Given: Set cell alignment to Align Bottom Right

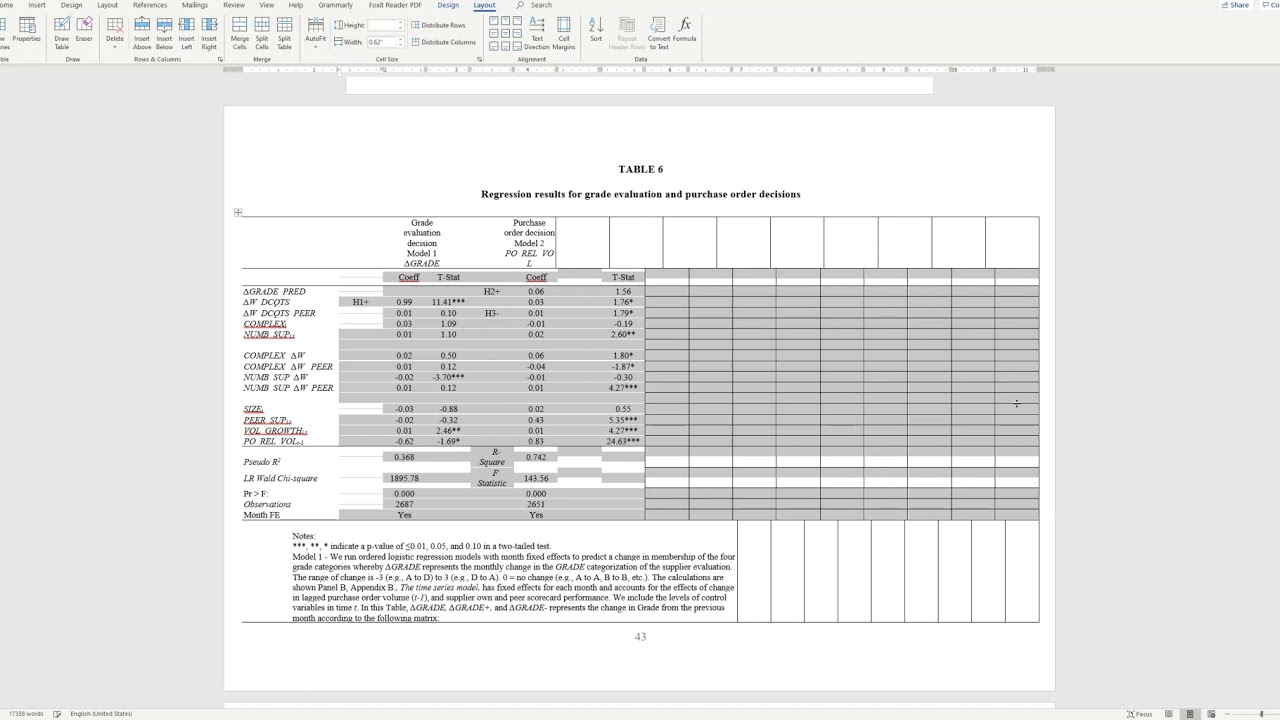Looking at the screenshot, I should click(516, 45).
